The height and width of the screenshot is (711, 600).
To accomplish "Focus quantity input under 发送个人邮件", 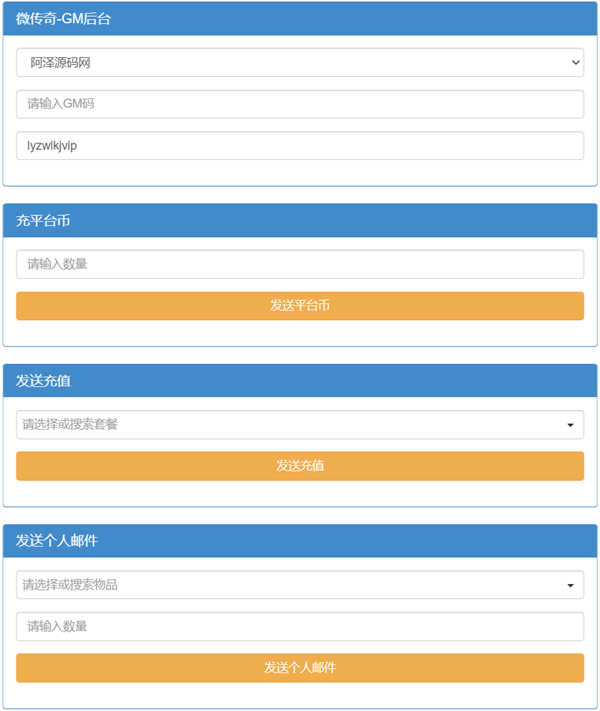I will pyautogui.click(x=300, y=626).
